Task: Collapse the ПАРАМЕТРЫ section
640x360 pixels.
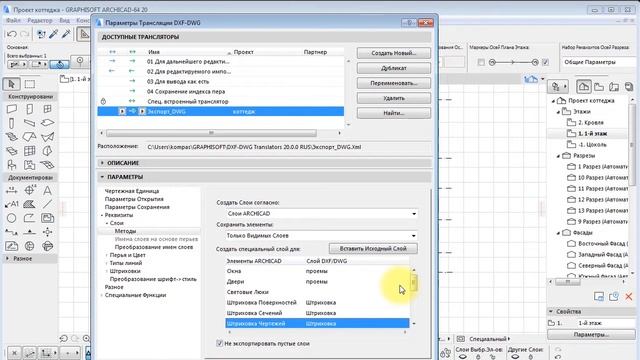Action: (102, 177)
